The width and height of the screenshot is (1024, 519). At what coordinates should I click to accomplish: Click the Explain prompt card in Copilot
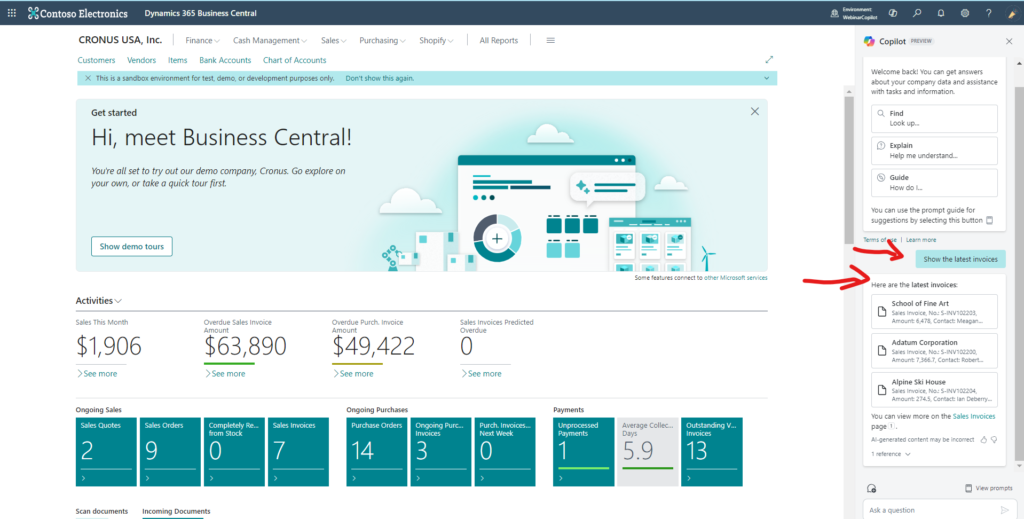tap(934, 151)
